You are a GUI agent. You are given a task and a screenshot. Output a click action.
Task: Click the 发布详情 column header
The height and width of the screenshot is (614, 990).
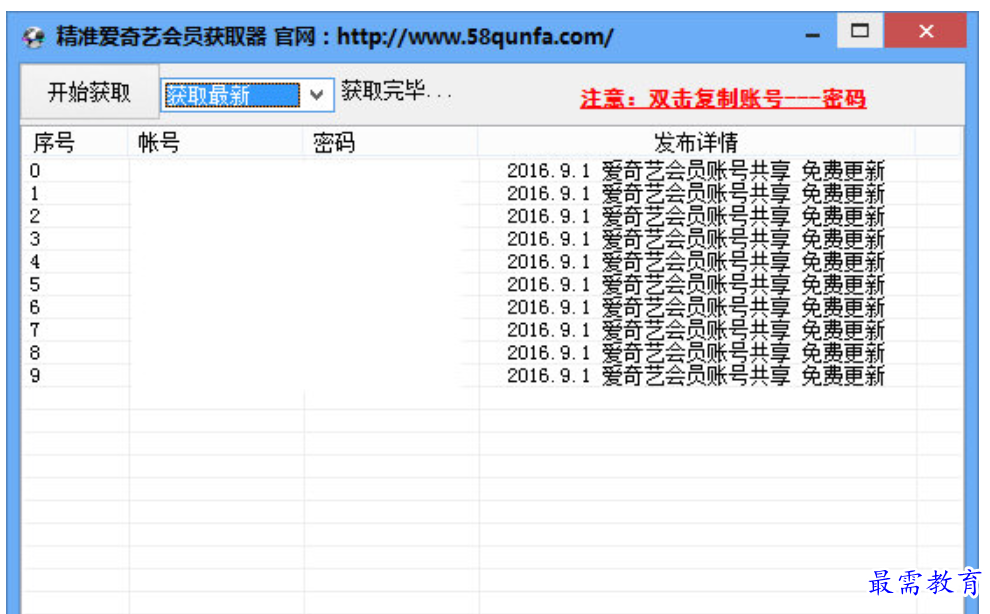tap(696, 143)
